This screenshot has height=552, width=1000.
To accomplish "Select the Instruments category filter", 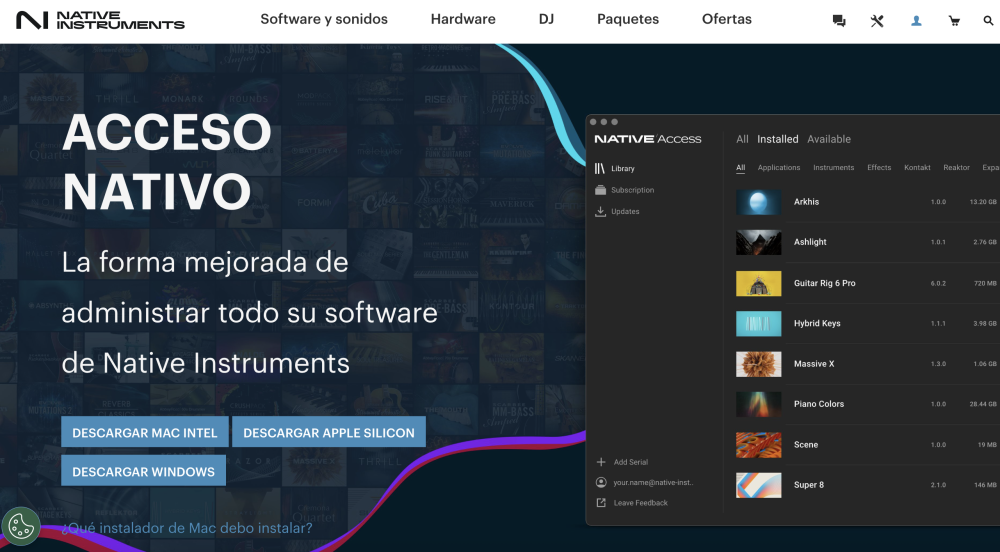I will tap(834, 168).
